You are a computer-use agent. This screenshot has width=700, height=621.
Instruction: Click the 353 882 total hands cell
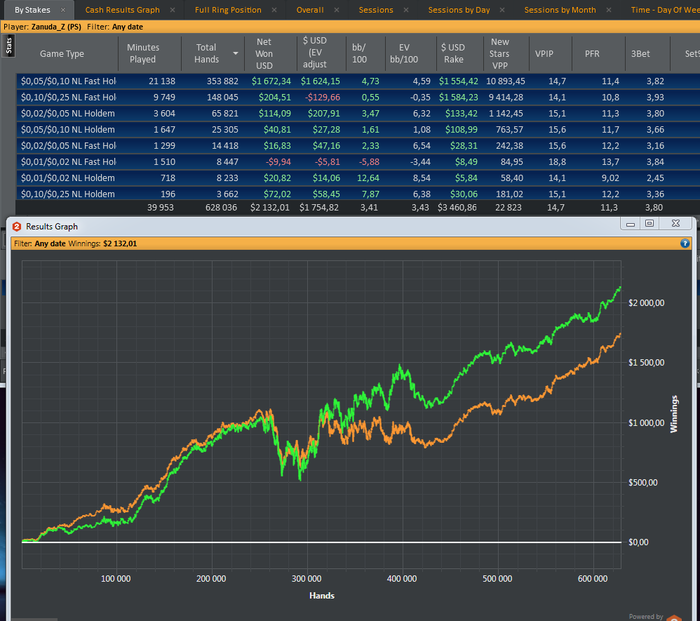(222, 81)
